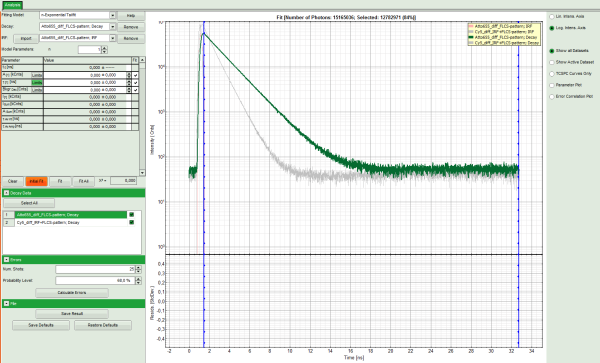This screenshot has height=363, width=600.
Task: Click the Initial Fit button
Action: coord(36,181)
